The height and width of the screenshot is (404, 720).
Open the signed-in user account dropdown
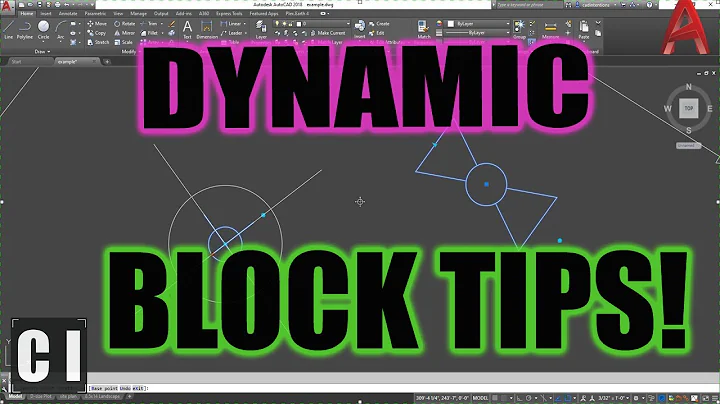click(x=595, y=5)
